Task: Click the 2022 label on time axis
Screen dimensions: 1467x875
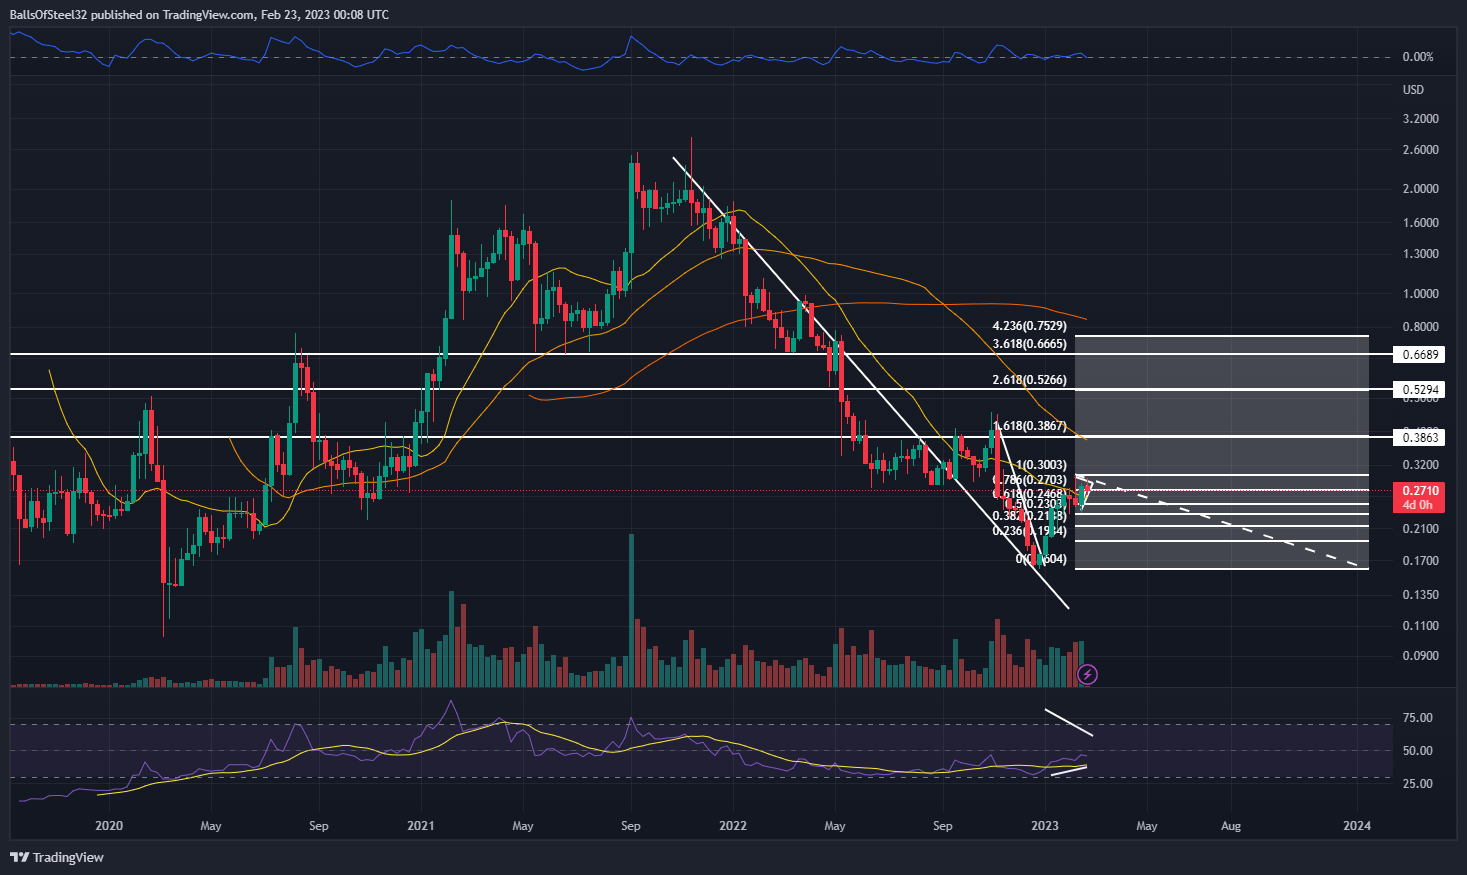Action: tap(733, 826)
